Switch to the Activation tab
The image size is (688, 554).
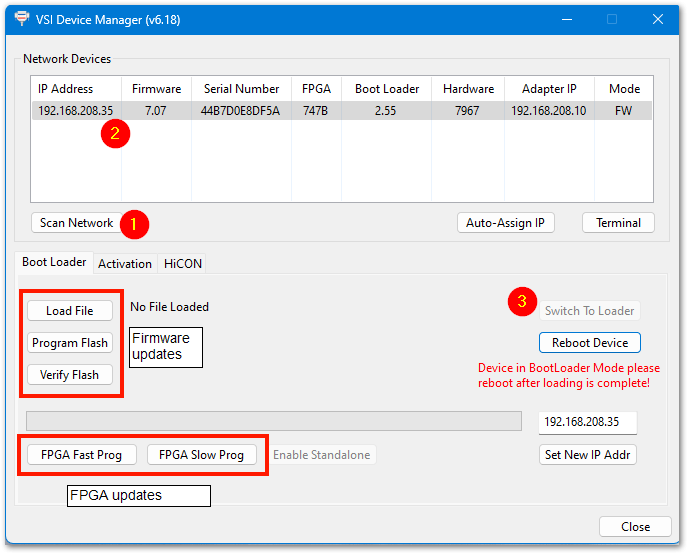(125, 263)
